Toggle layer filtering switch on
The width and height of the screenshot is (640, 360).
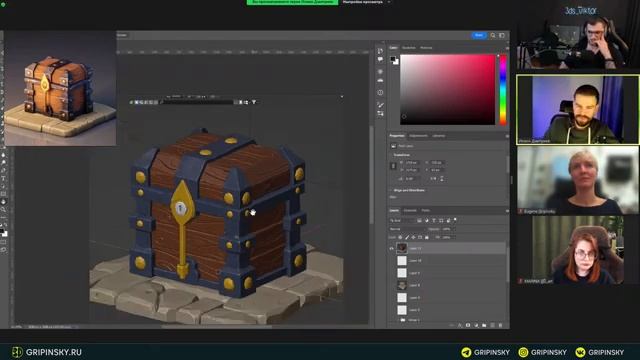(x=455, y=220)
